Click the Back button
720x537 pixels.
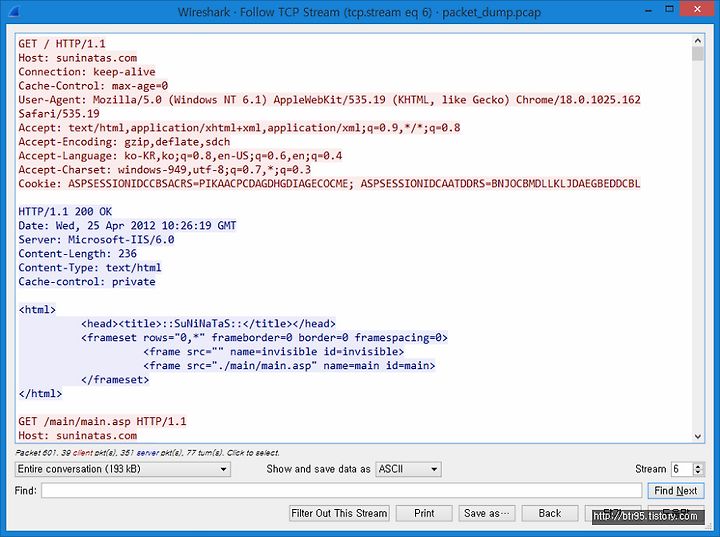(550, 513)
